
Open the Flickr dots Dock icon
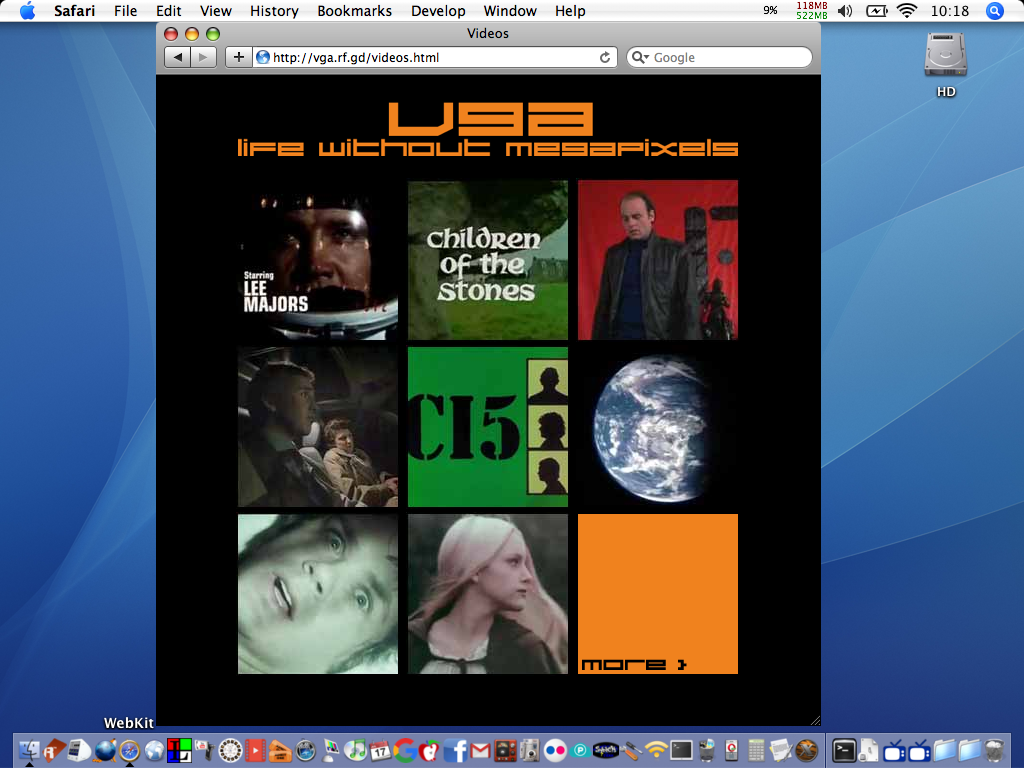click(555, 750)
